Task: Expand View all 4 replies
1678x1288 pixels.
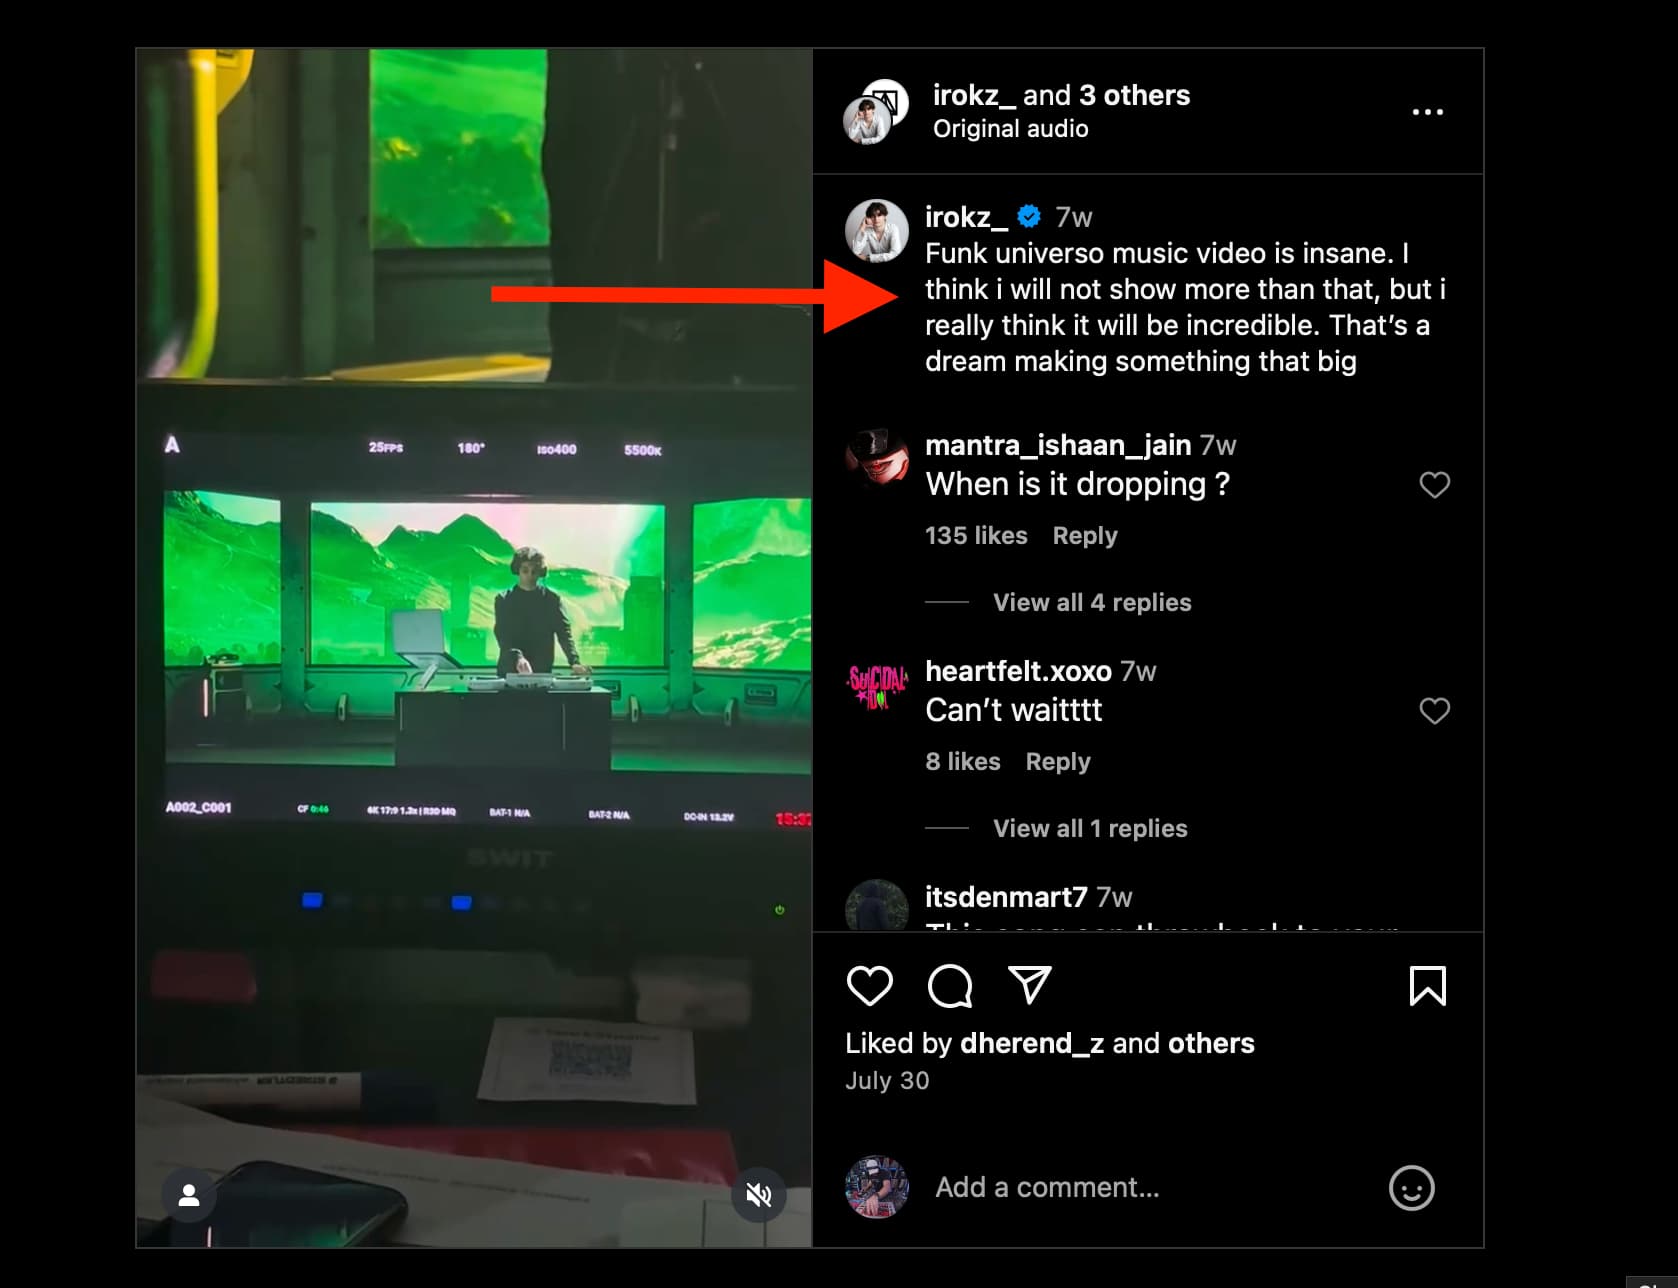Action: [x=1092, y=602]
